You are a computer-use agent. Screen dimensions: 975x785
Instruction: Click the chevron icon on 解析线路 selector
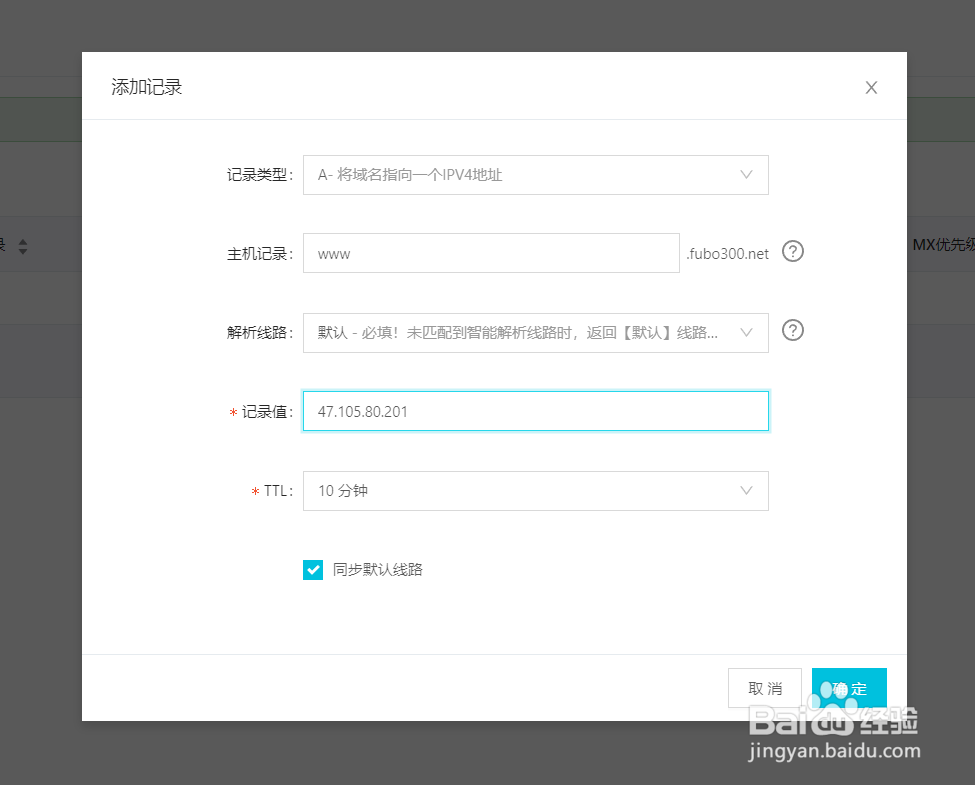tap(746, 331)
